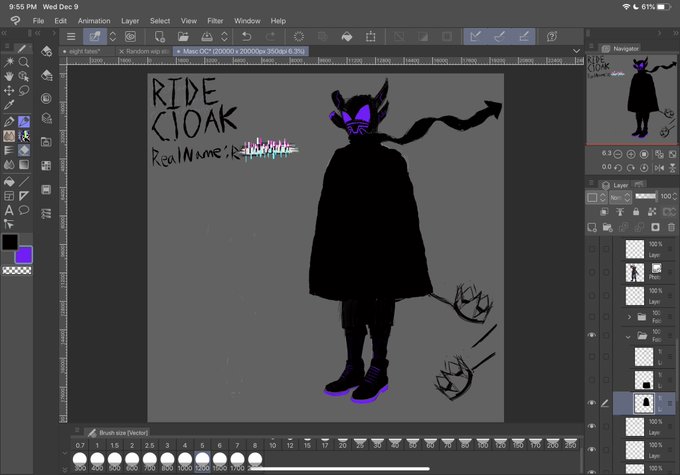Toggle the eye of the layer just below the selected layer

tap(592, 426)
